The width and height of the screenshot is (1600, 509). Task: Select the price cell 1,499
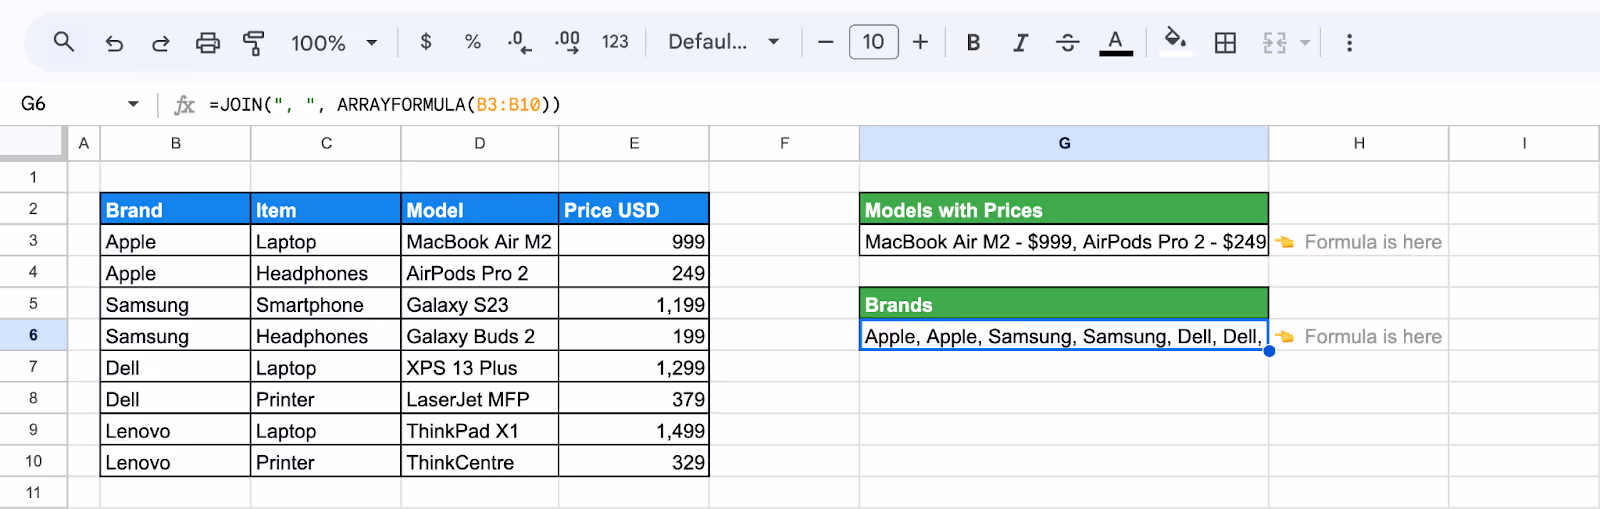[634, 430]
